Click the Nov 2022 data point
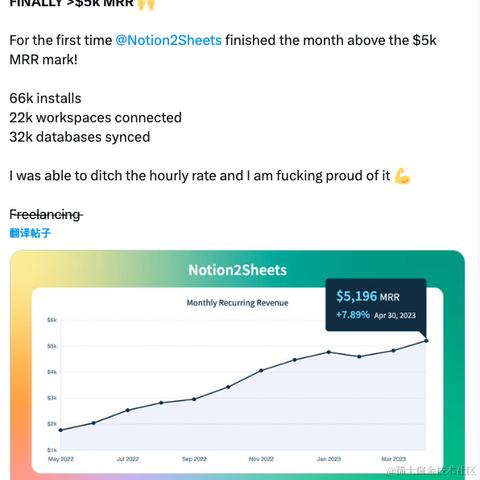The height and width of the screenshot is (480, 480). (x=261, y=370)
